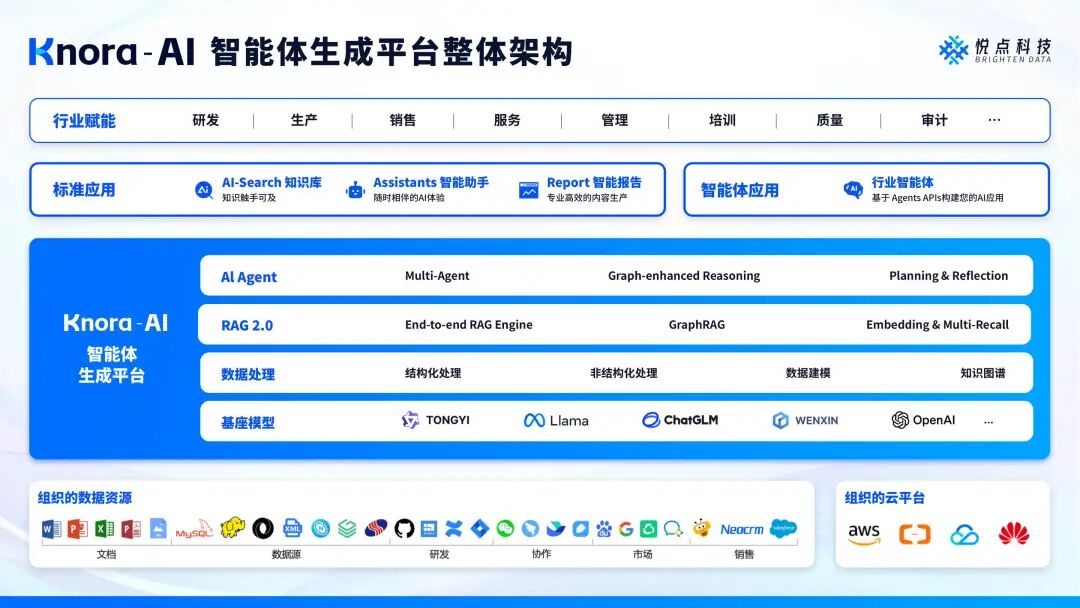Screen dimensions: 1080x608
Task: Click the black circular JSON icon
Action: click(263, 528)
